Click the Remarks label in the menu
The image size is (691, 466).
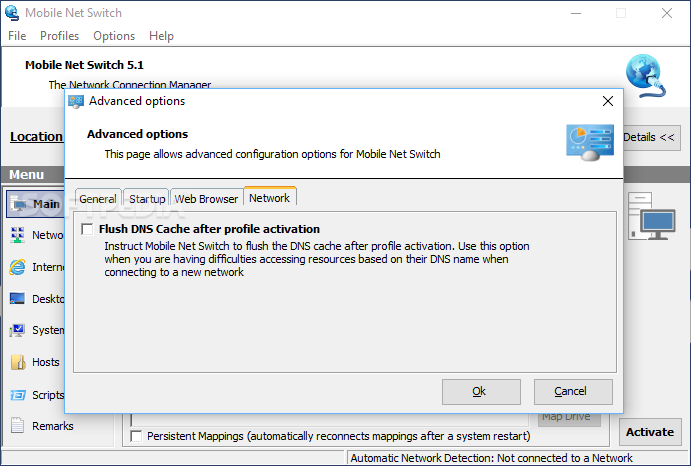point(52,426)
